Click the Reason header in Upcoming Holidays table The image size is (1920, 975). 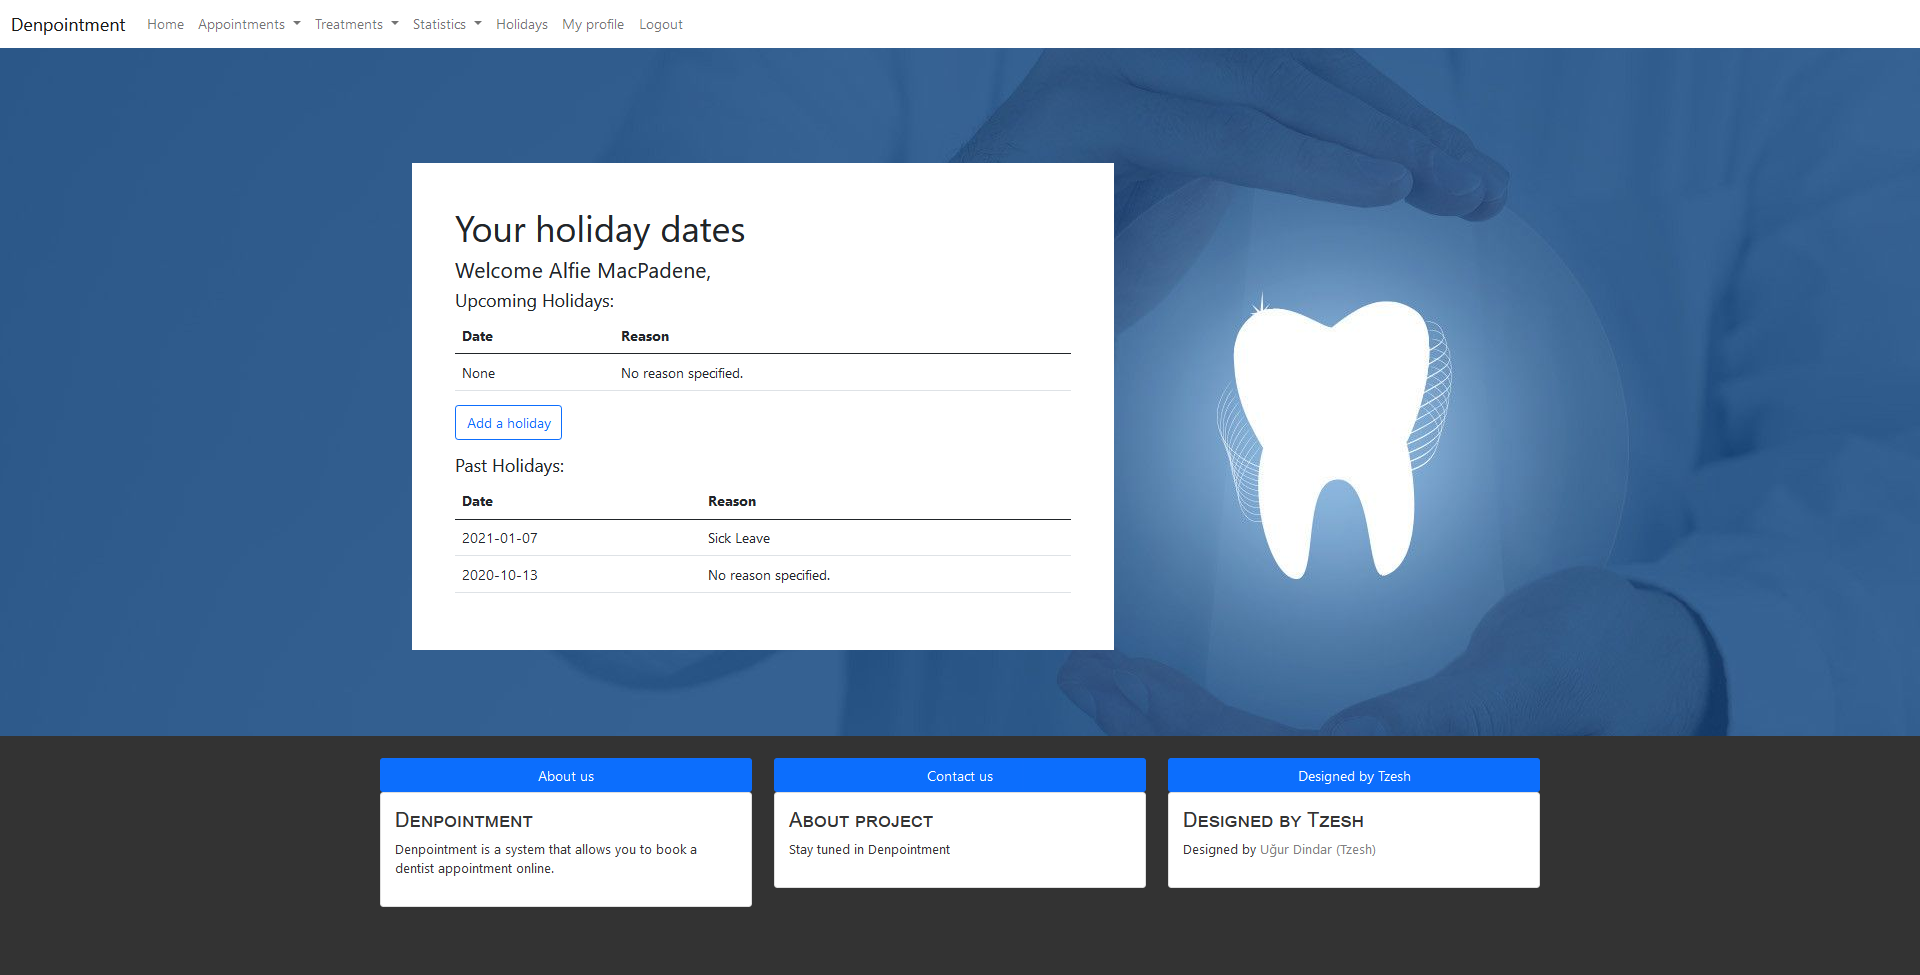click(645, 336)
